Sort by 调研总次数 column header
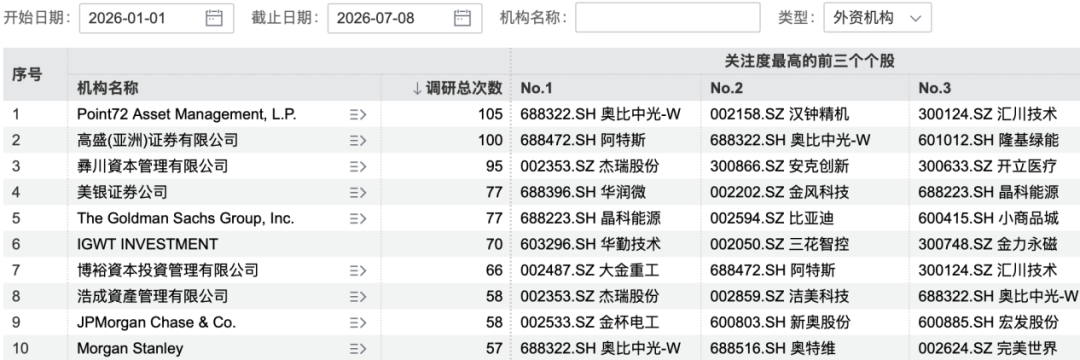 [x=457, y=88]
